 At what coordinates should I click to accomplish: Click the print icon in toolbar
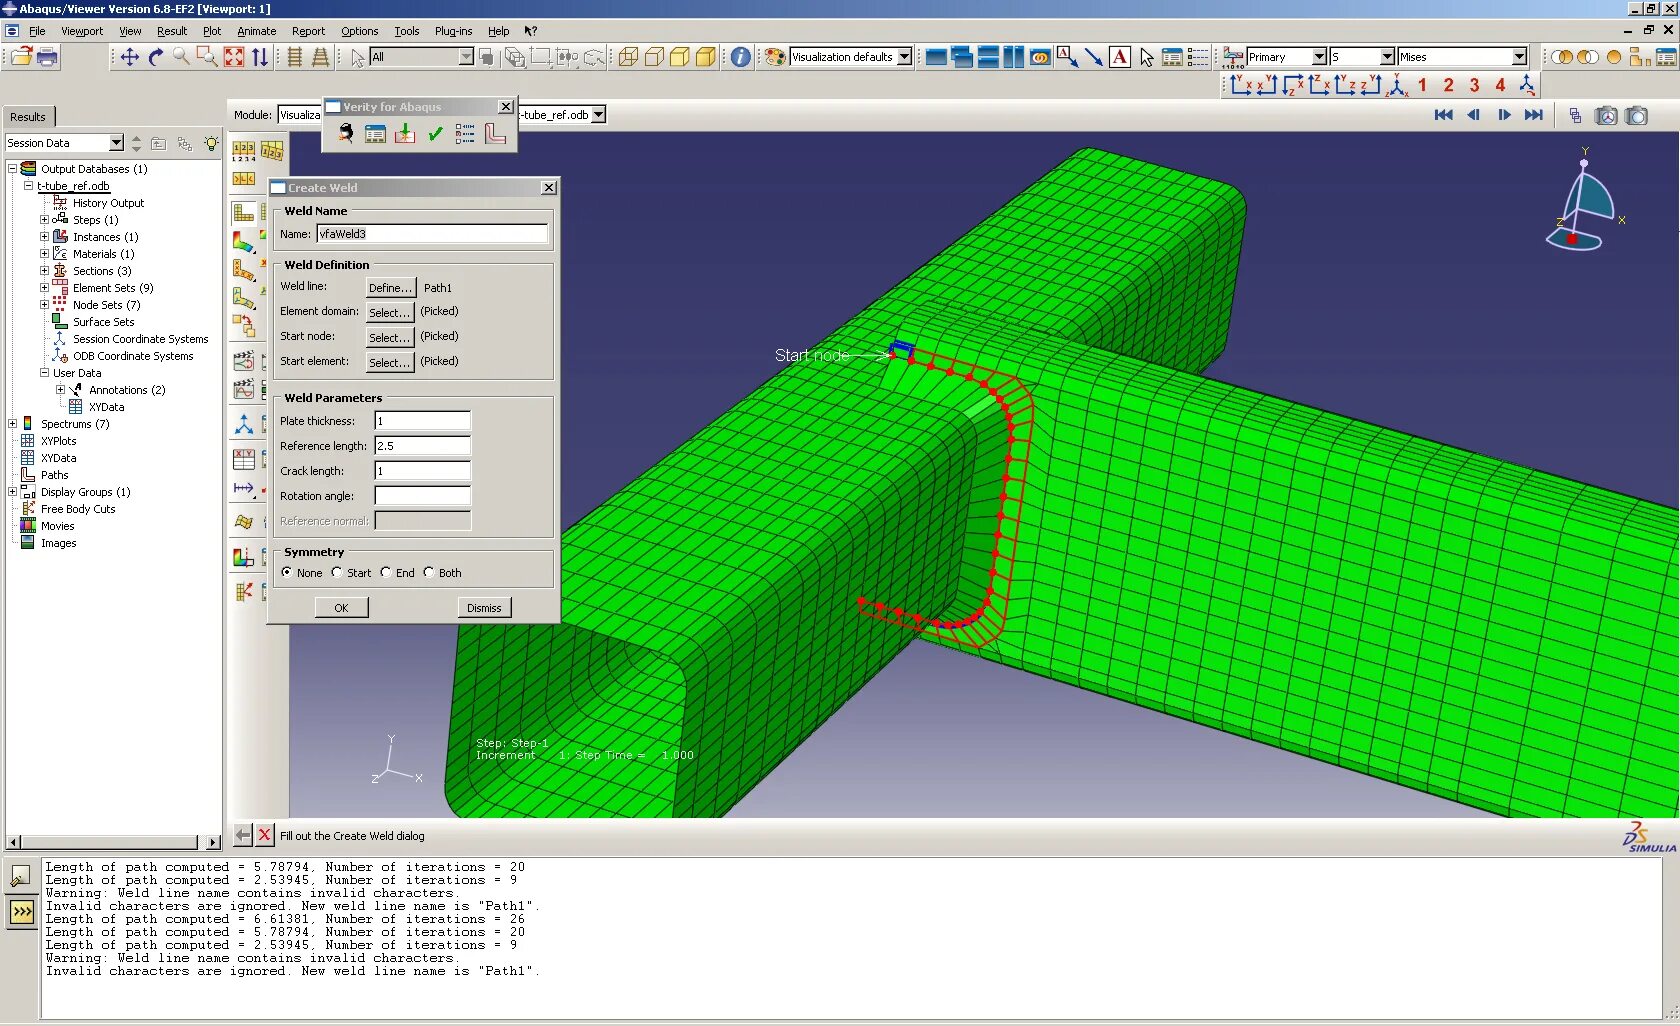(47, 57)
